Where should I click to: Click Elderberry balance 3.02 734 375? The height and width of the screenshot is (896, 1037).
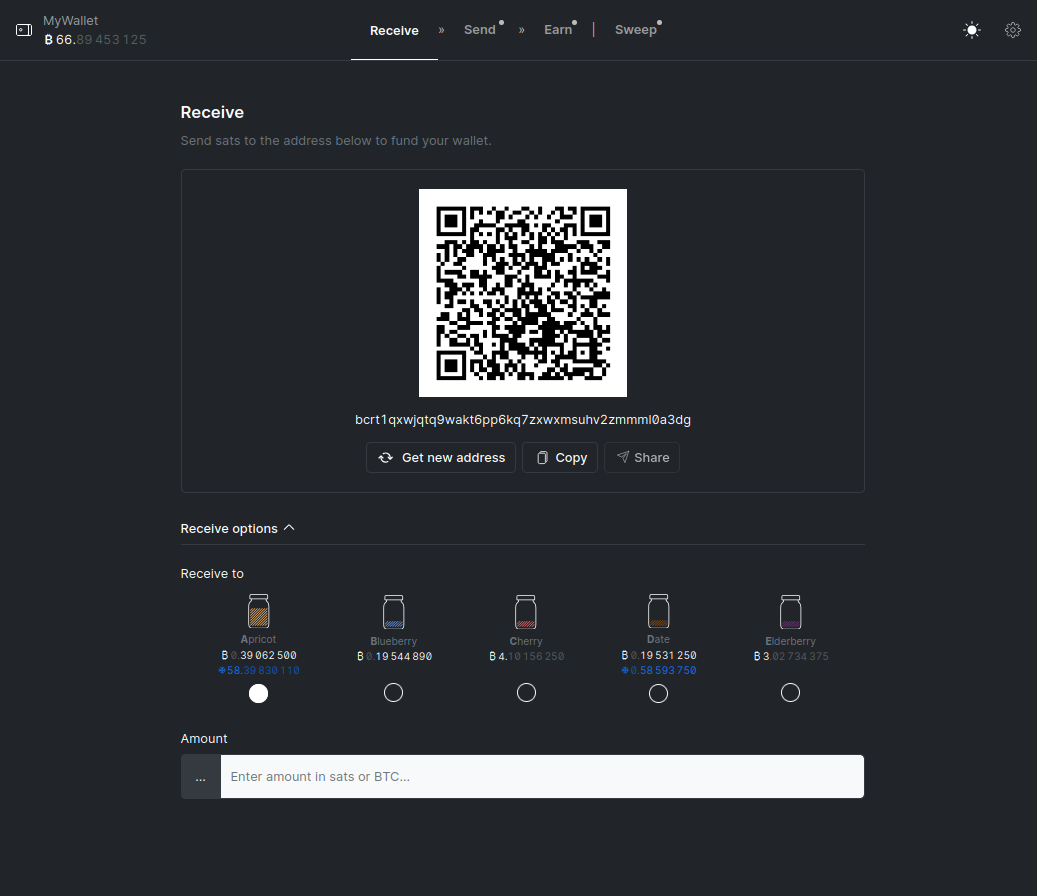click(x=791, y=657)
